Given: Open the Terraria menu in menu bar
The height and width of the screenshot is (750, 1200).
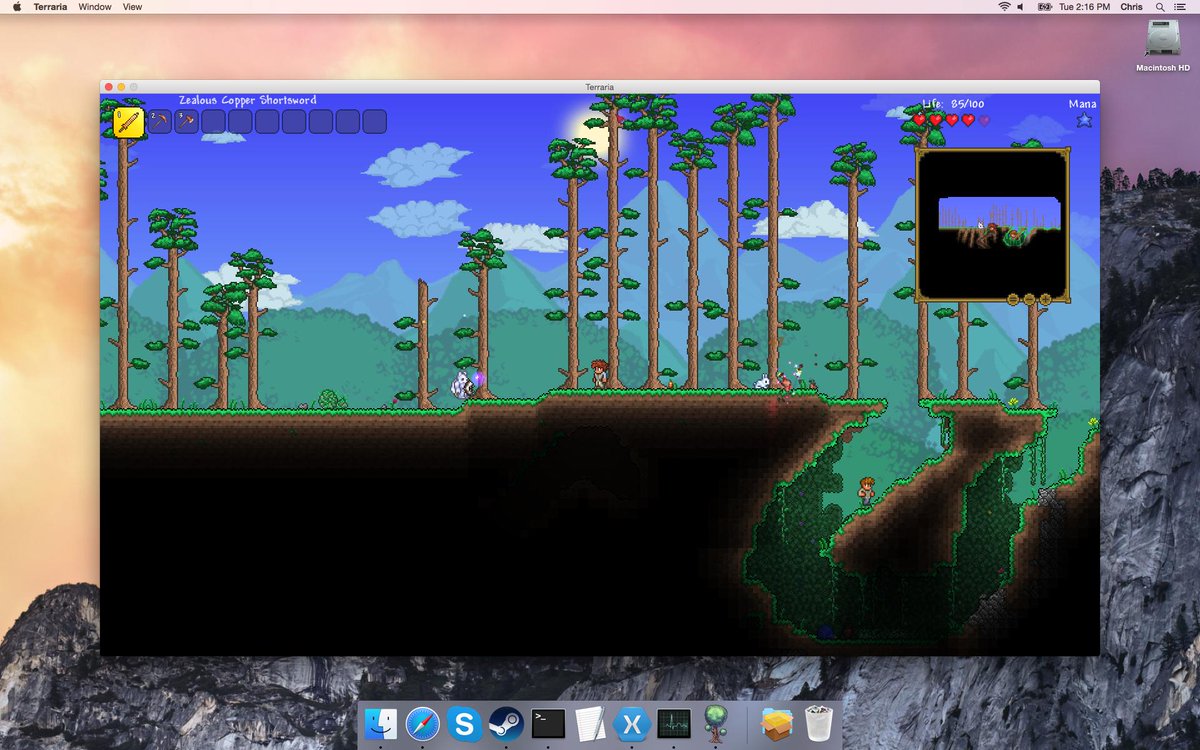Looking at the screenshot, I should pyautogui.click(x=52, y=7).
